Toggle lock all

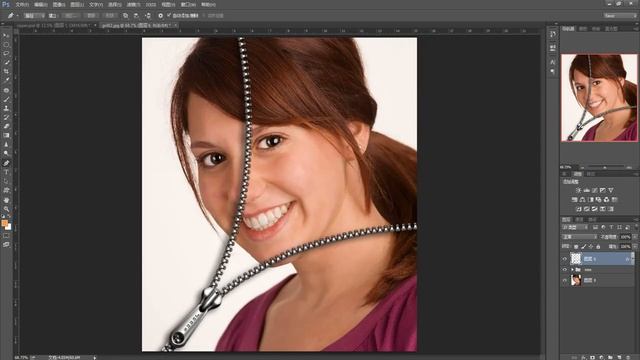[x=598, y=247]
